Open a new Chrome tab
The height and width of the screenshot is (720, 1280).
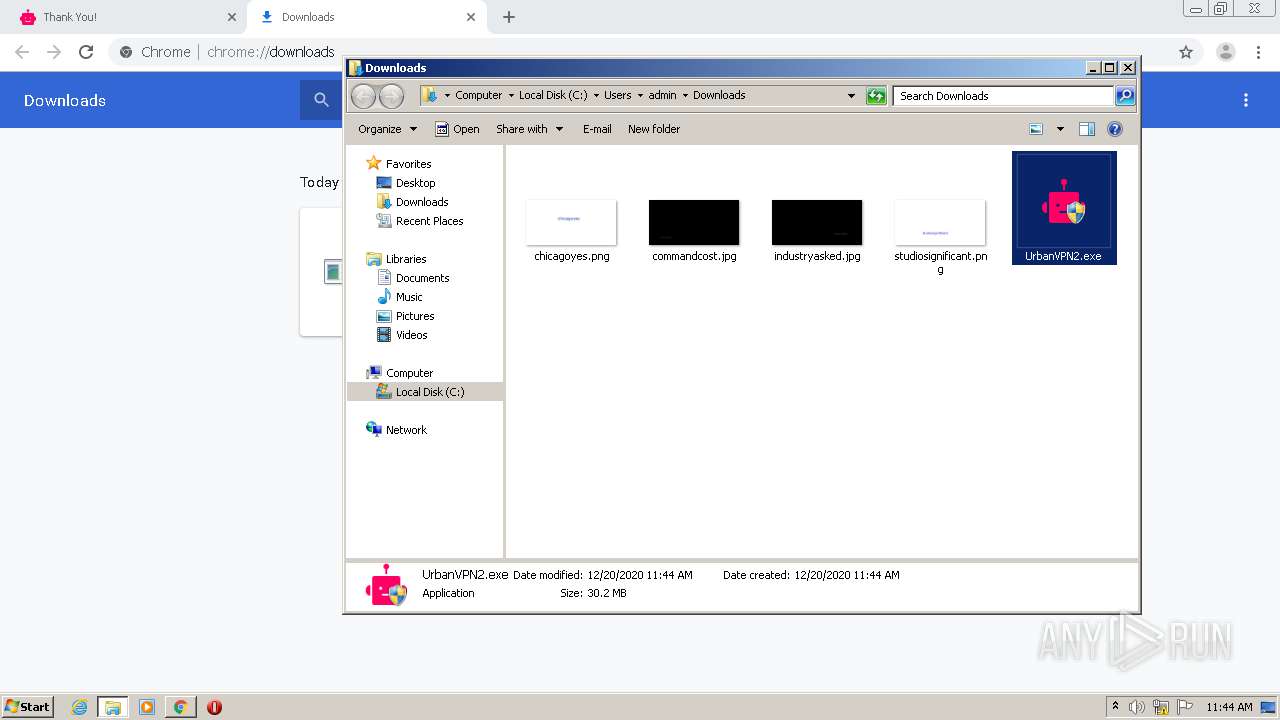(509, 17)
